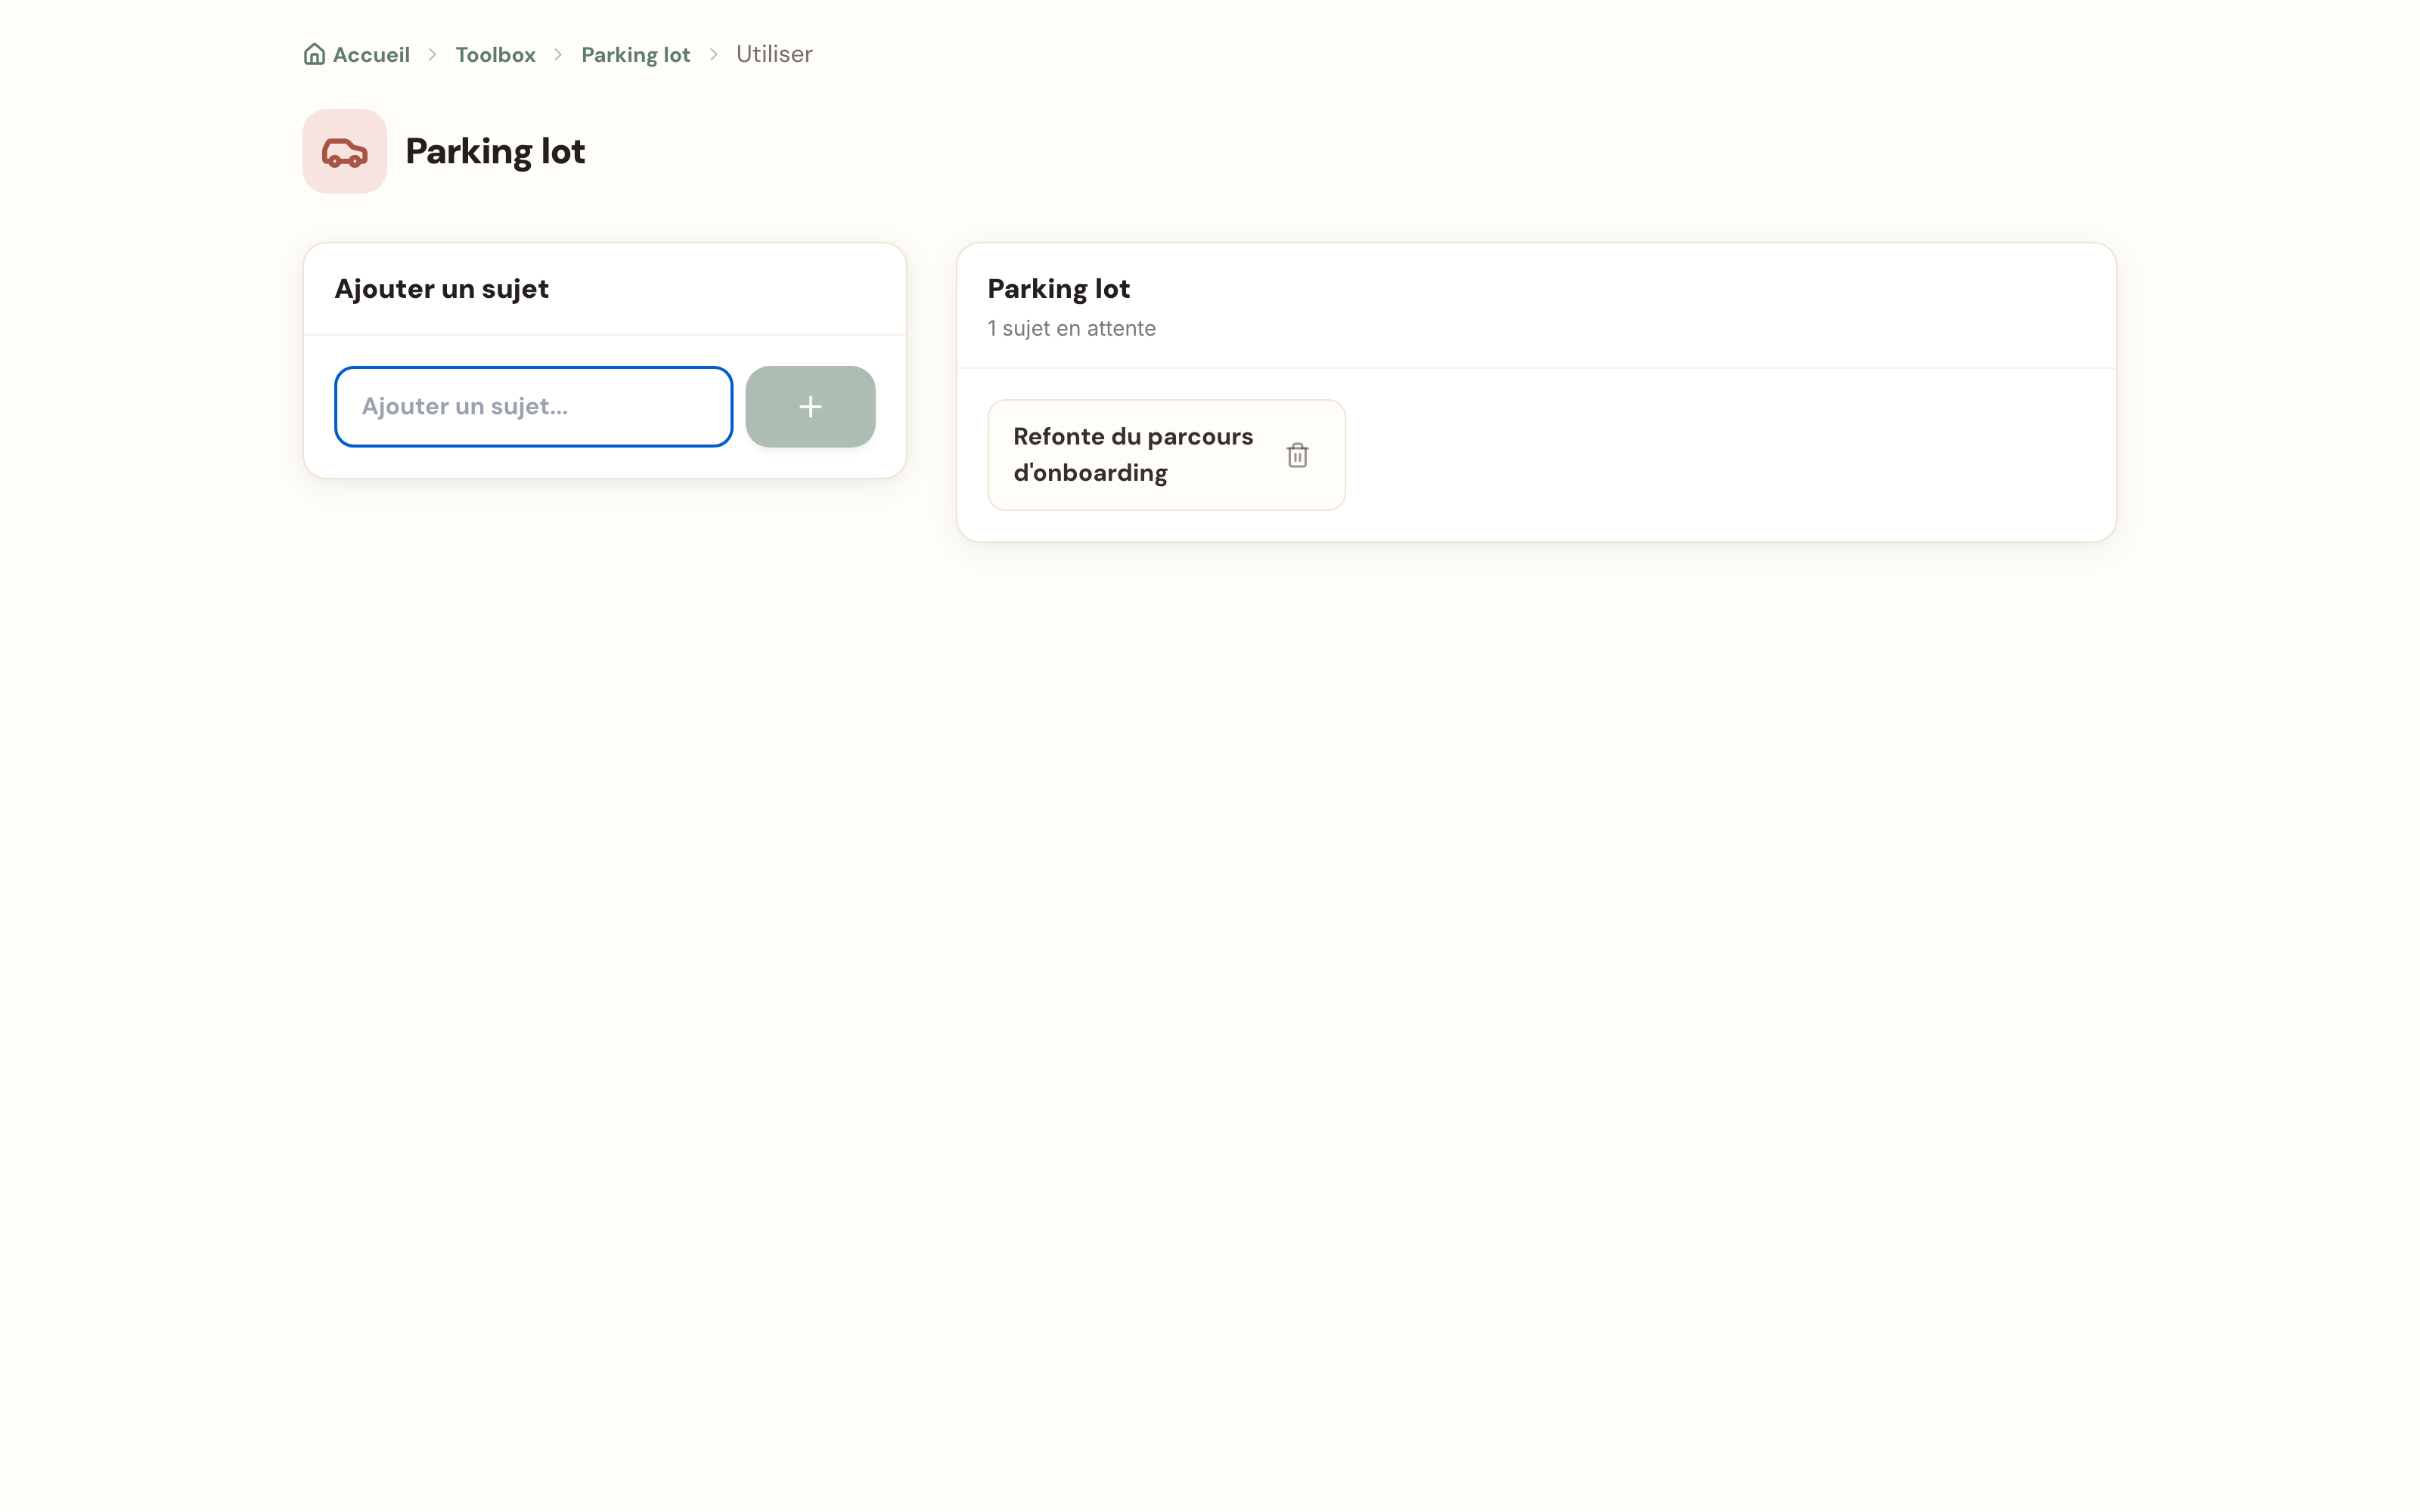2420x1512 pixels.
Task: Select the 'Refonte du parcours d'onboarding' card
Action: pyautogui.click(x=1166, y=455)
